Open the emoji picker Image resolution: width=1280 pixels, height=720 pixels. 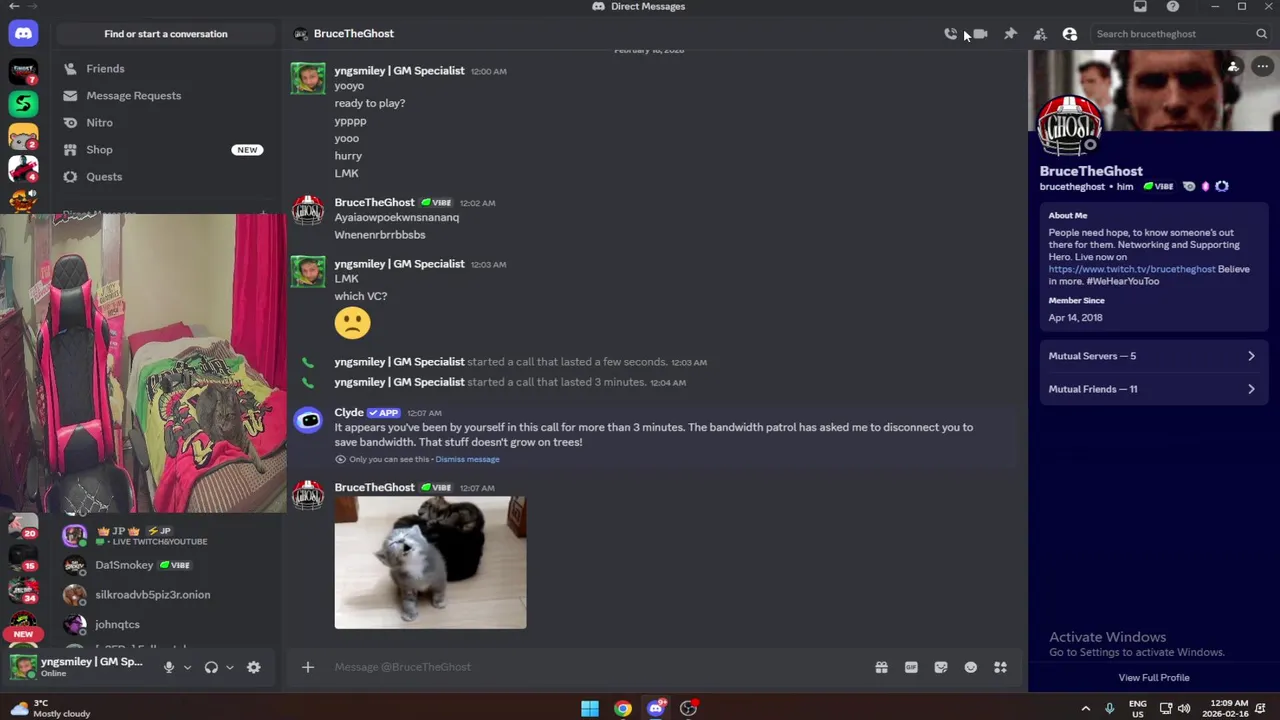tap(971, 667)
